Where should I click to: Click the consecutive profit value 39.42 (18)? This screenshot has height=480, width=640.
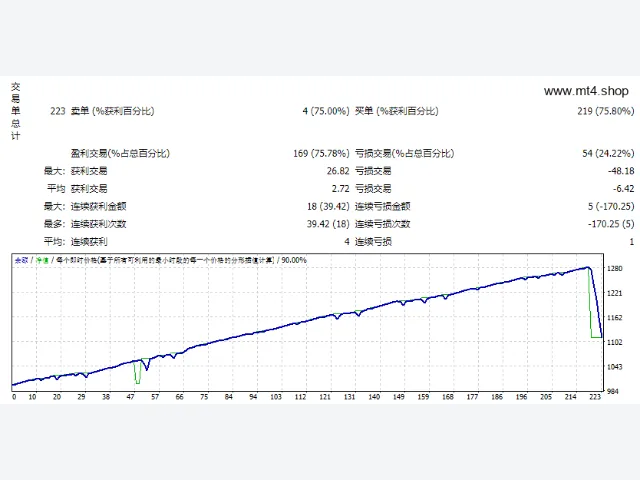[328, 224]
